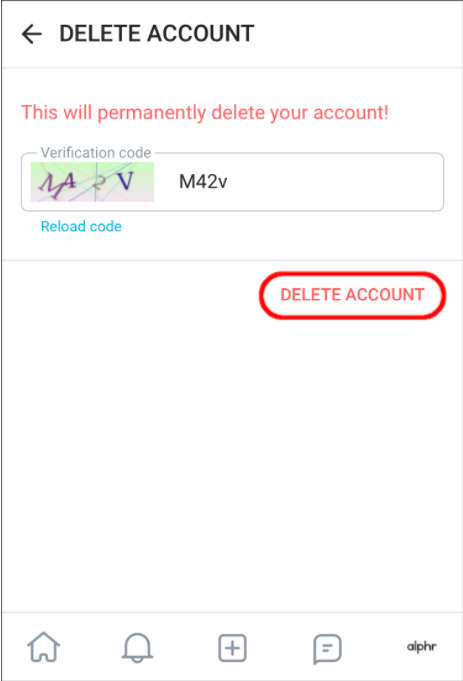Image resolution: width=463 pixels, height=681 pixels.
Task: Focus the Verification code input field
Action: coord(232,182)
